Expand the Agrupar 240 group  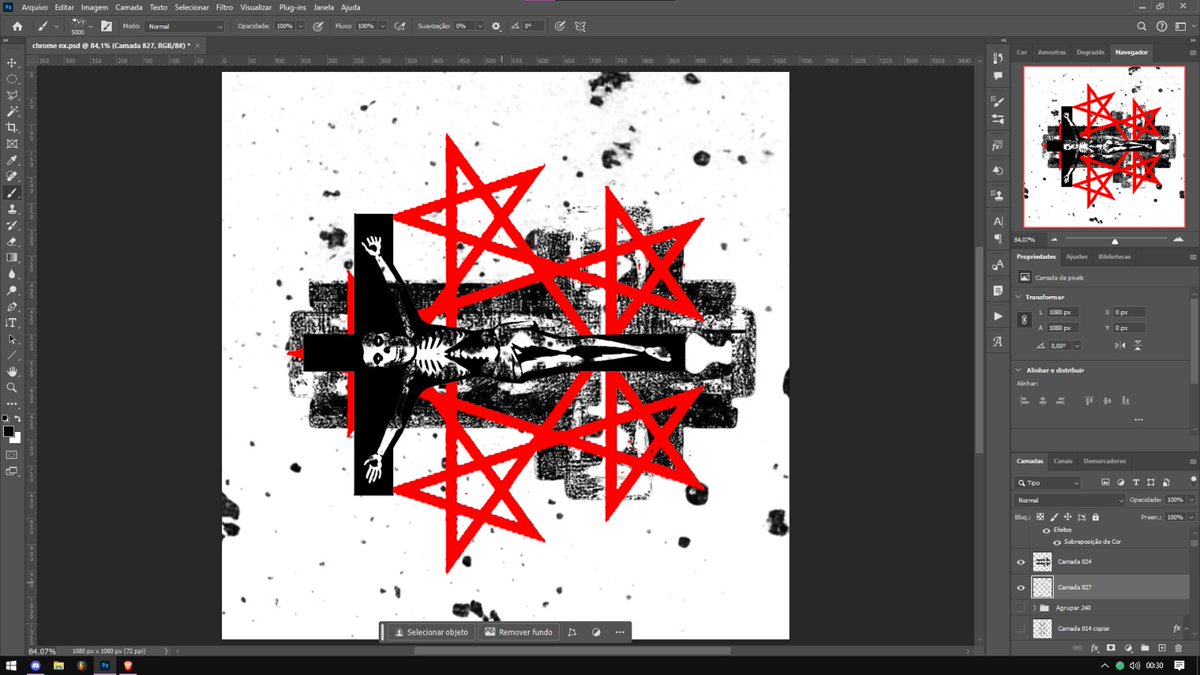click(x=1034, y=607)
